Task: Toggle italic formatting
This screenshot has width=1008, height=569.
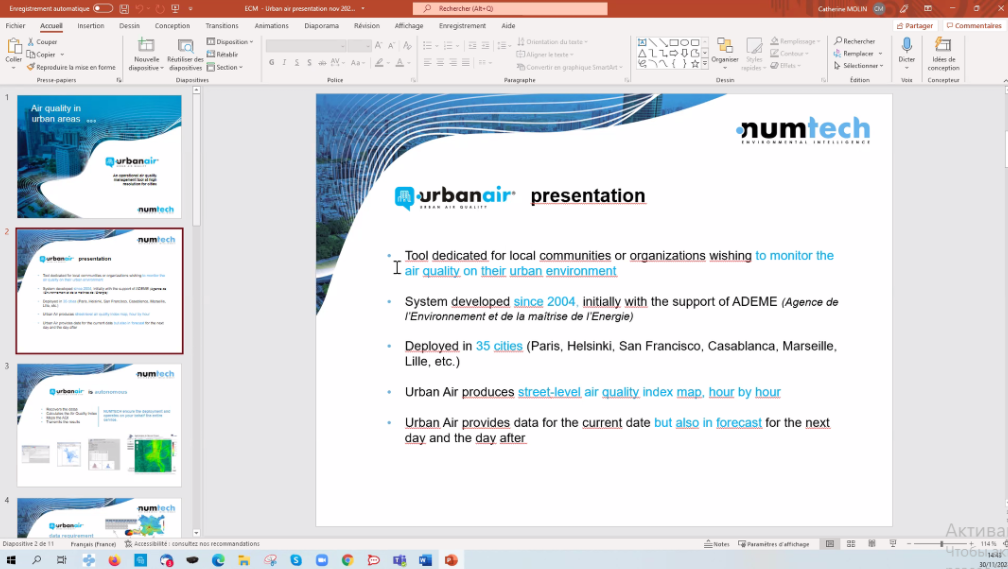Action: point(284,62)
